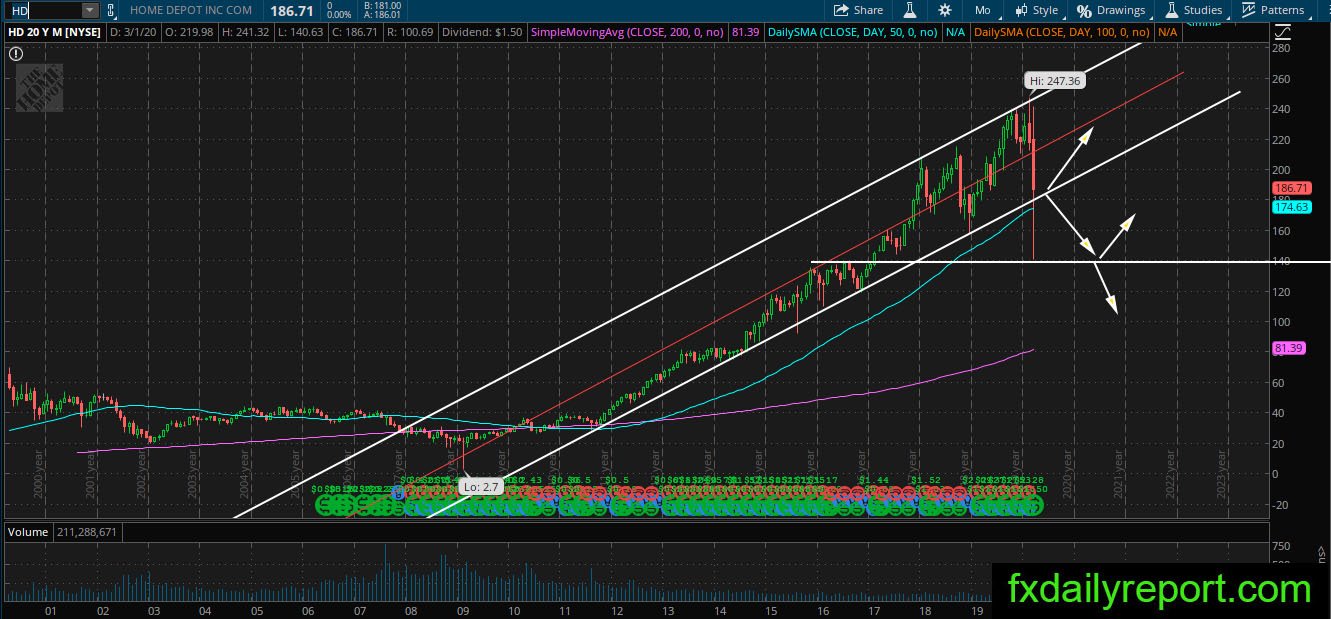Viewport: 1331px width, 619px height.
Task: Click the A: 186.01 ask quote
Action: pos(384,15)
